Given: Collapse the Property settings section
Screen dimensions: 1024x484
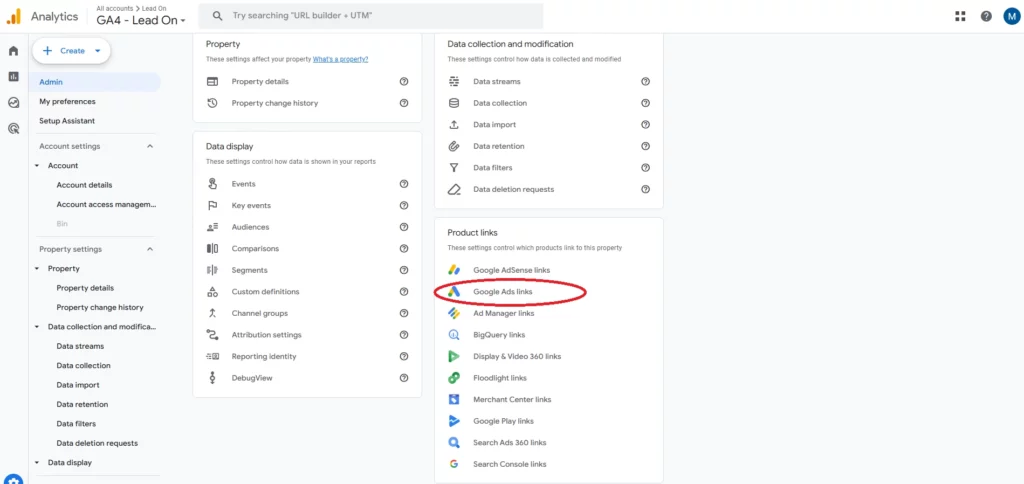Looking at the screenshot, I should (x=150, y=249).
